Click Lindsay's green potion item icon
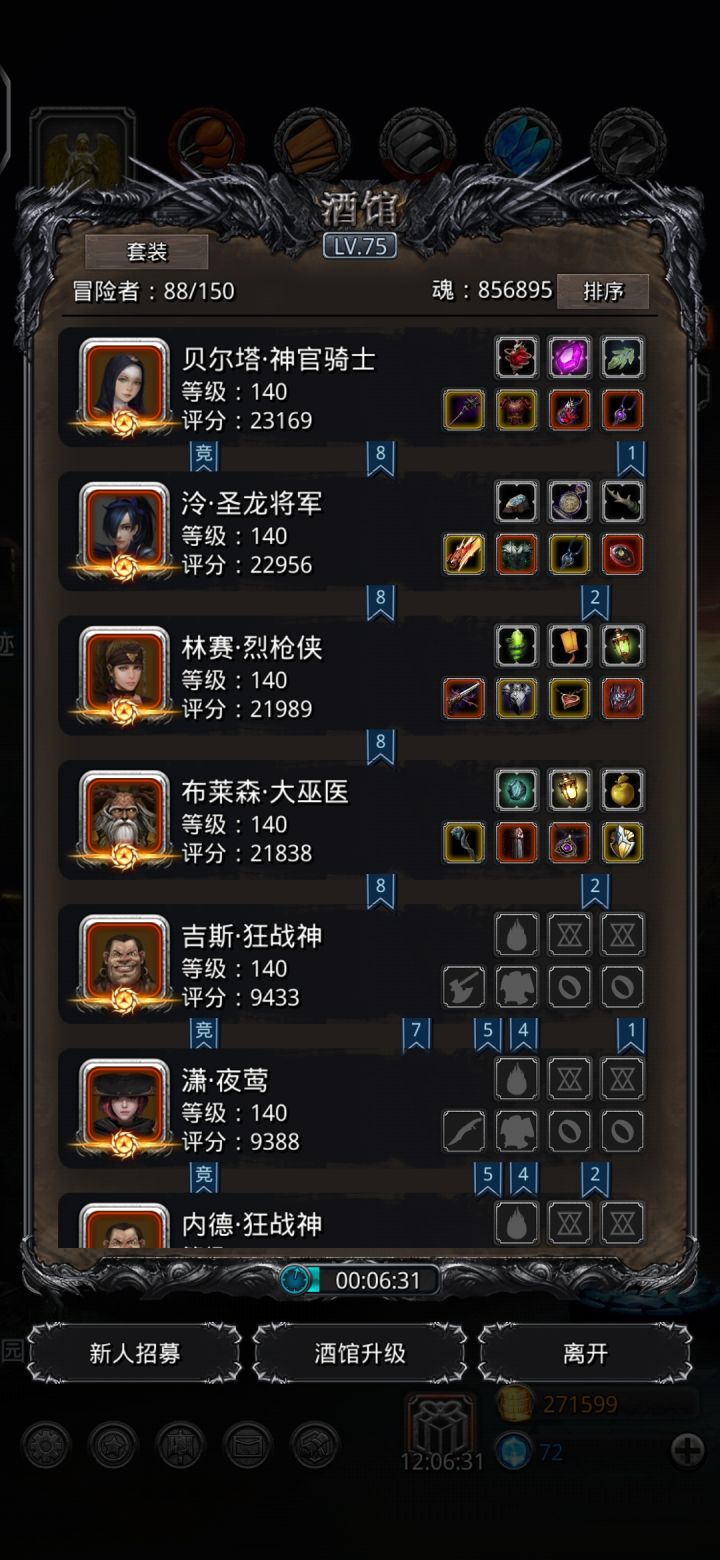This screenshot has width=720, height=1560. [x=517, y=646]
